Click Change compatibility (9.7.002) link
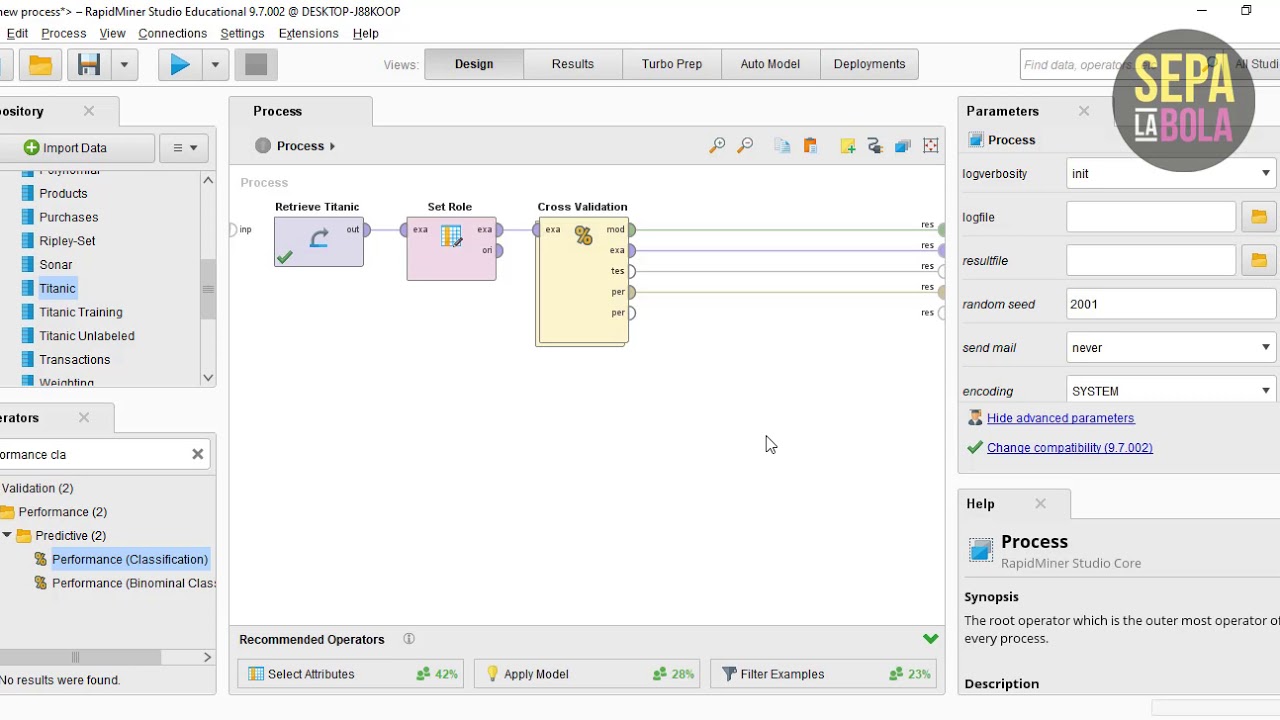Image resolution: width=1280 pixels, height=720 pixels. pos(1070,448)
